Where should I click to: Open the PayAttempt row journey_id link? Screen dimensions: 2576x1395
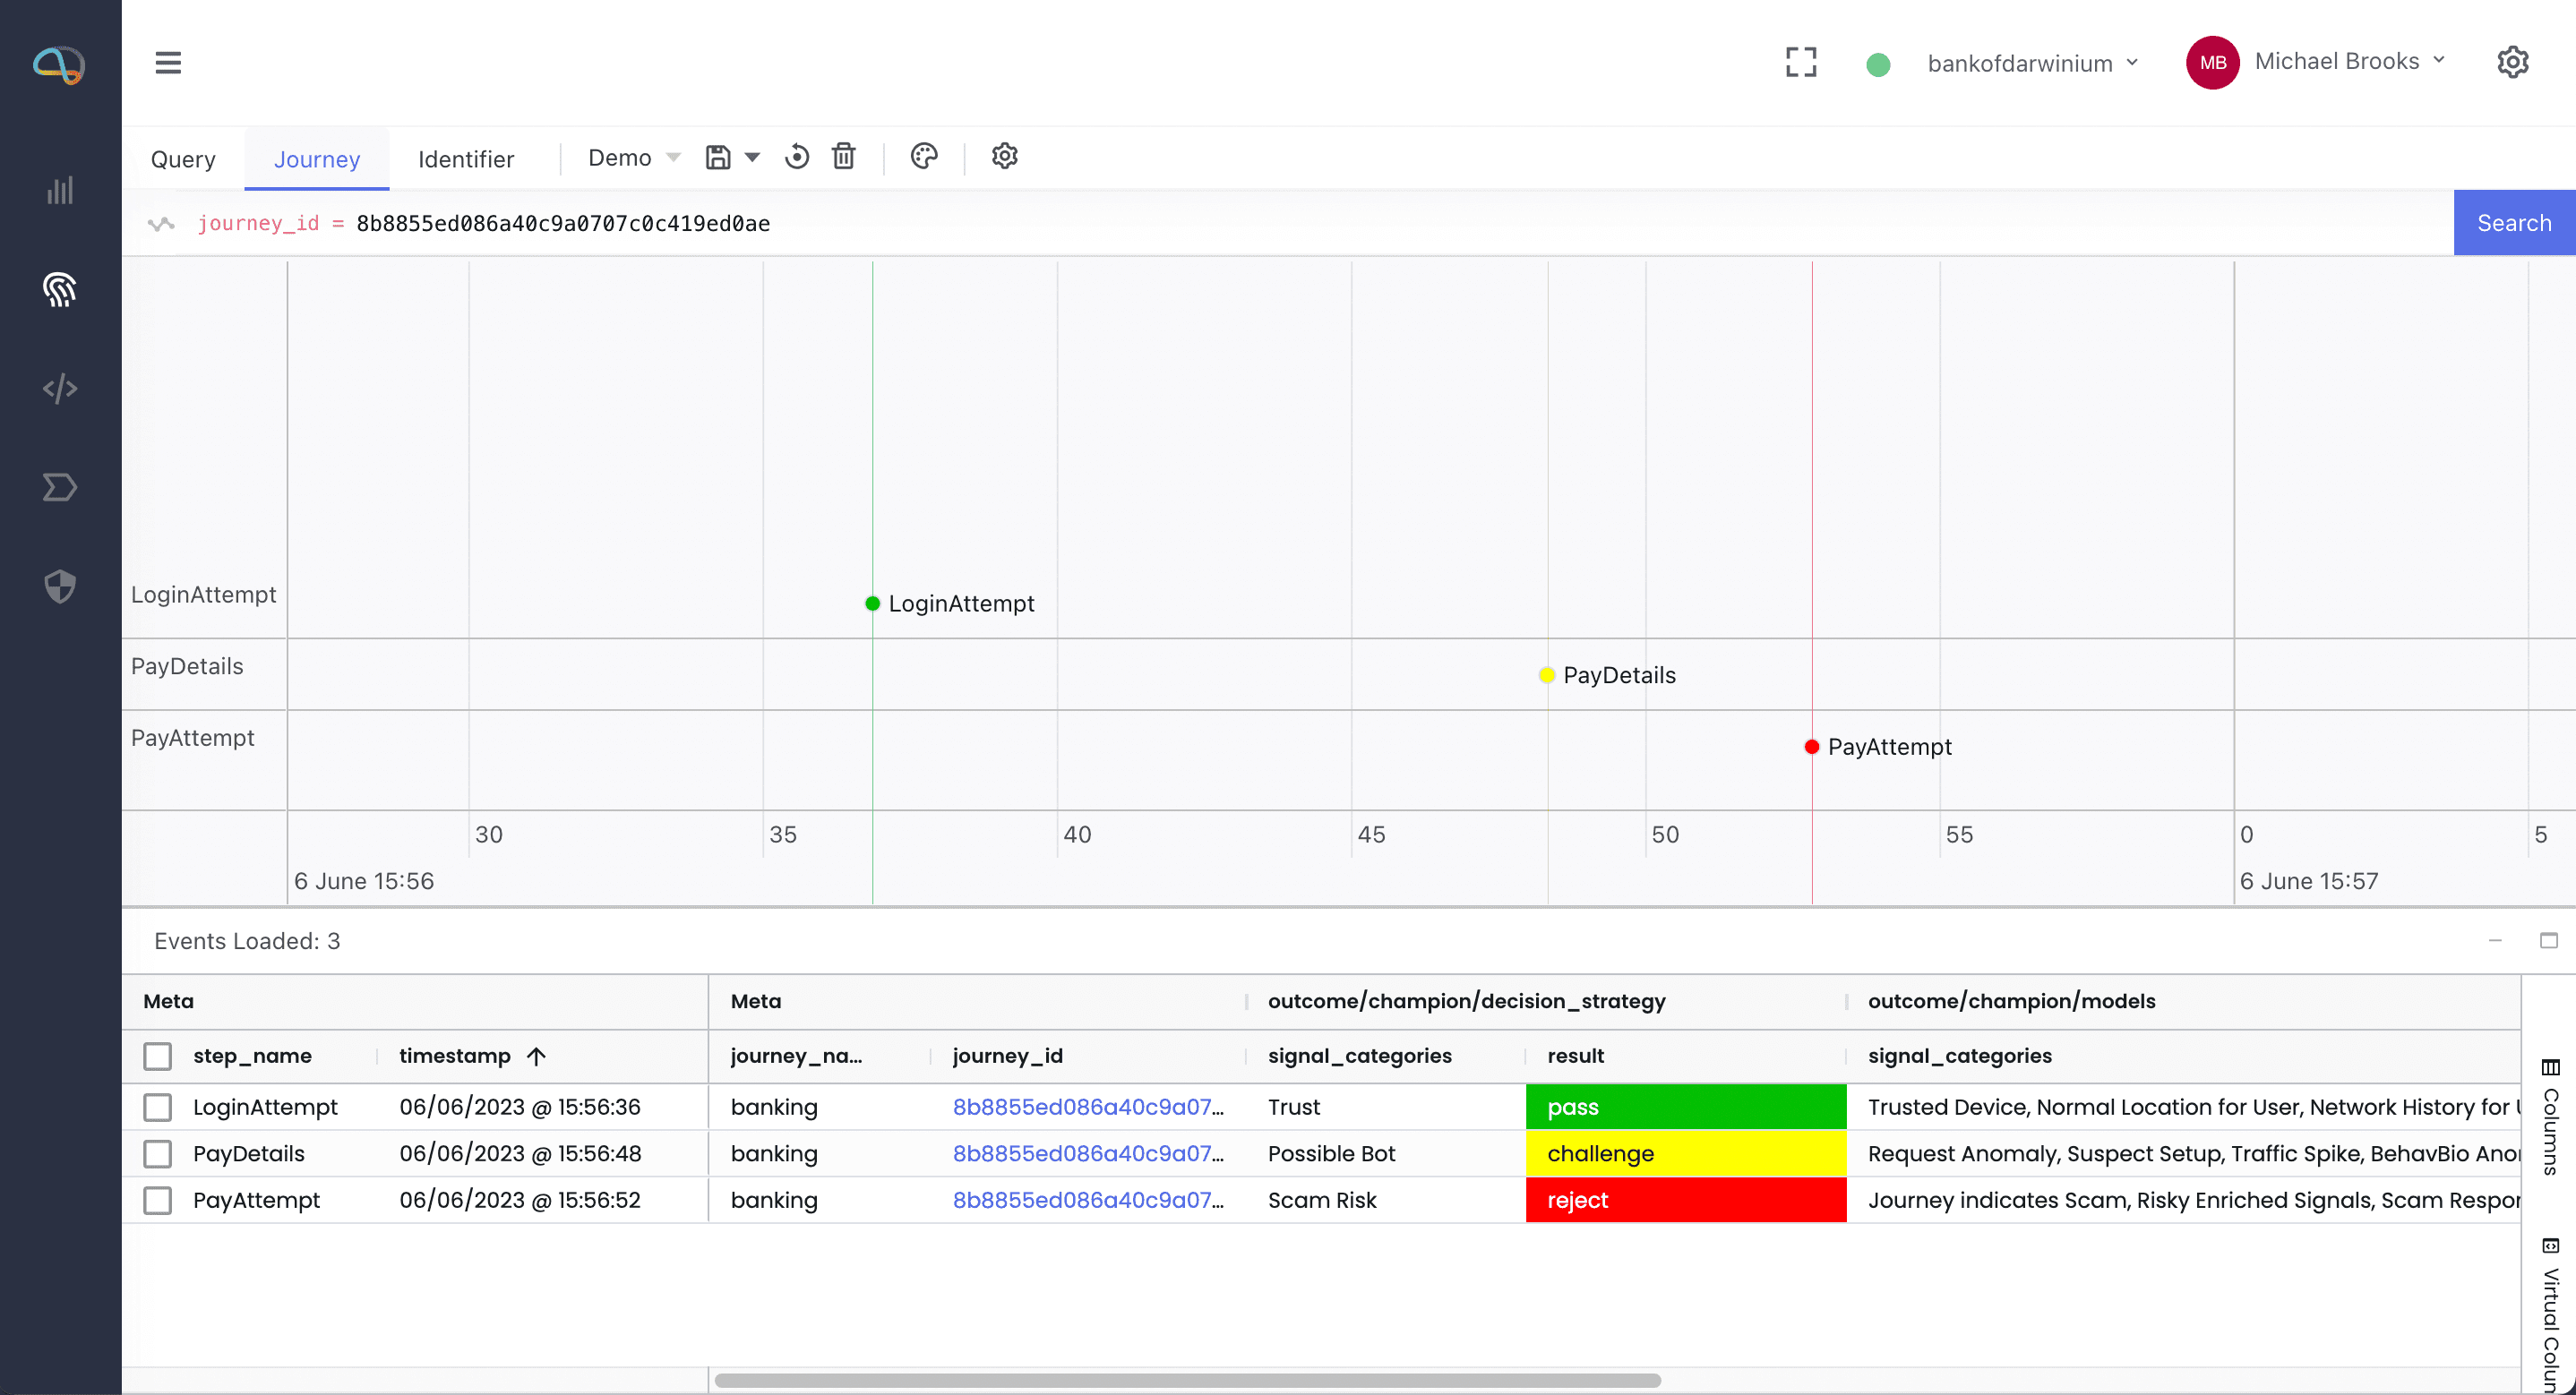pos(1087,1200)
